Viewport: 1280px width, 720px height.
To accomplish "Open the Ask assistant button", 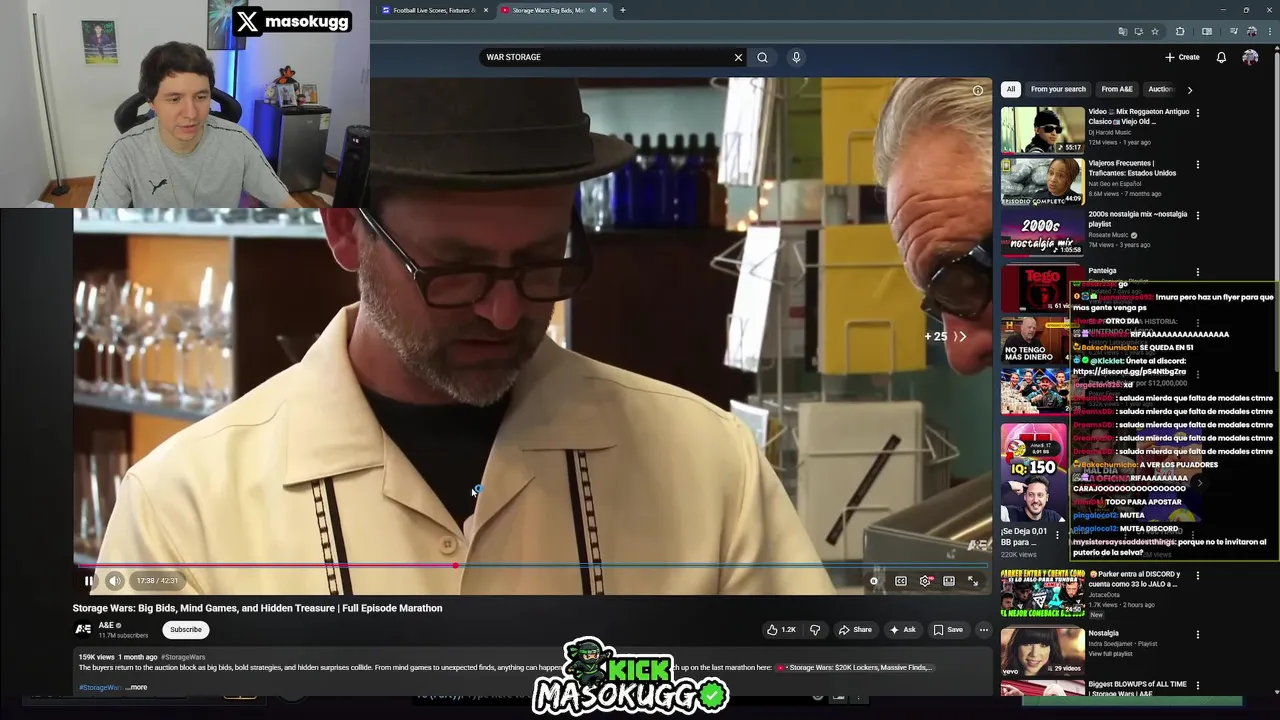I will point(903,630).
